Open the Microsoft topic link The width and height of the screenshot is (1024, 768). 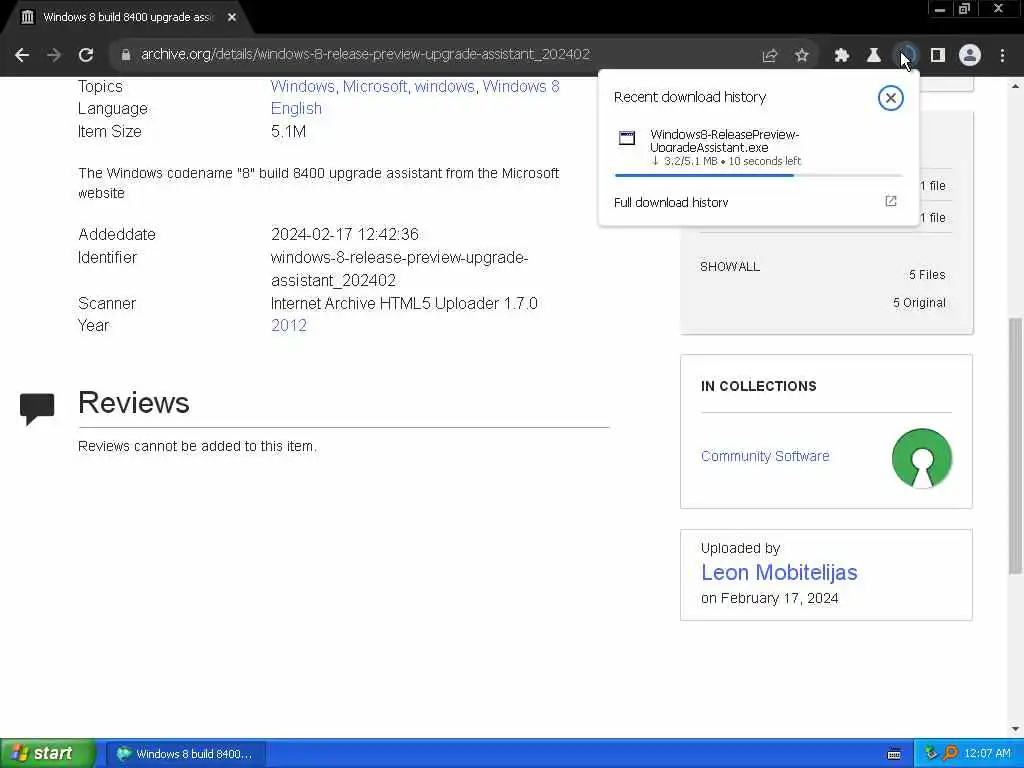374,86
